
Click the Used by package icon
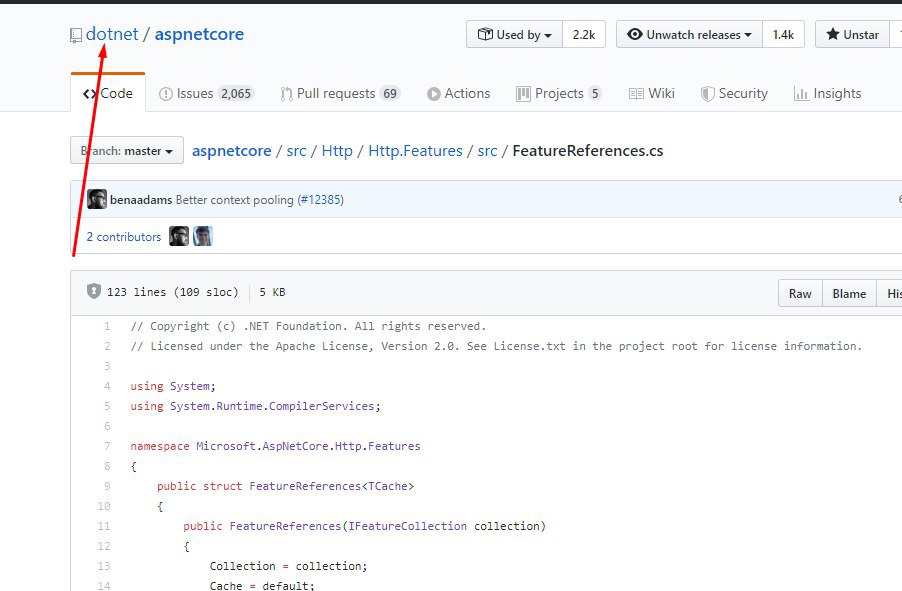click(485, 35)
